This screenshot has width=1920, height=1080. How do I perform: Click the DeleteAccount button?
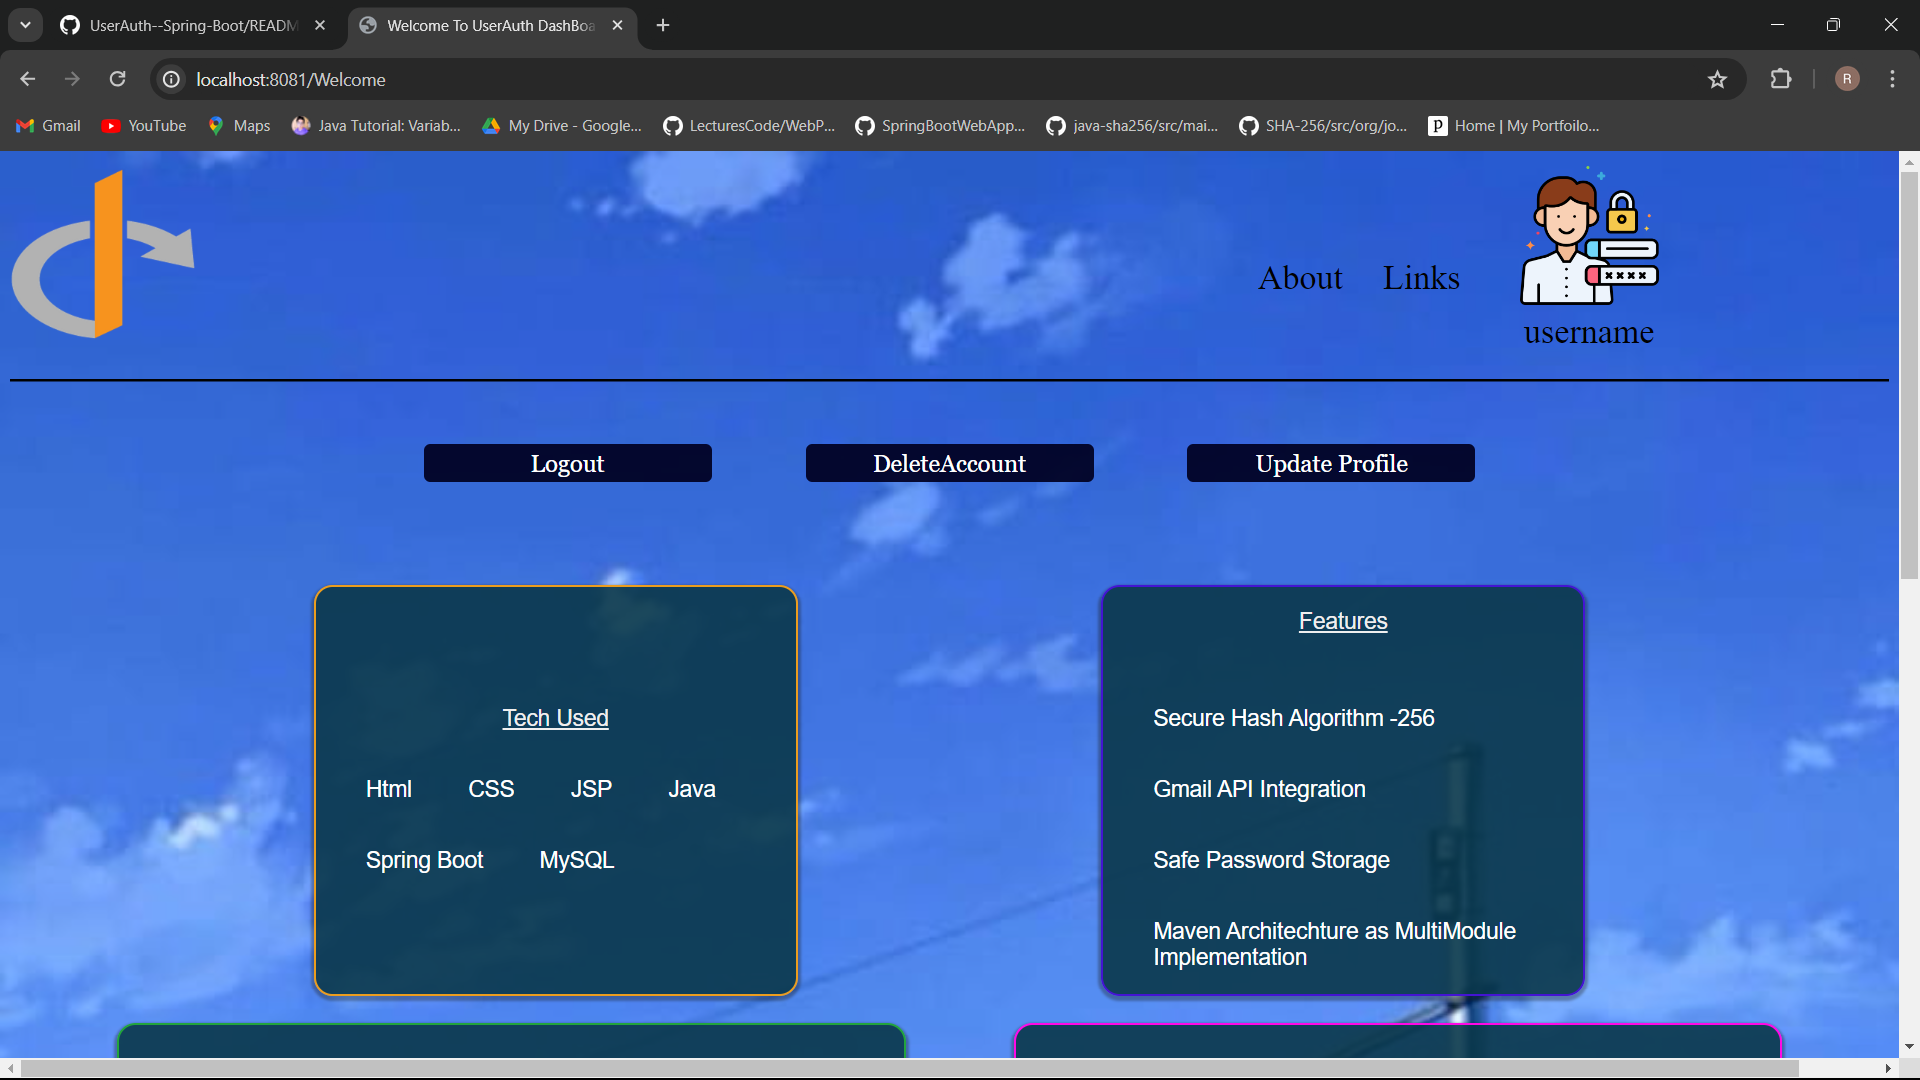coord(949,463)
